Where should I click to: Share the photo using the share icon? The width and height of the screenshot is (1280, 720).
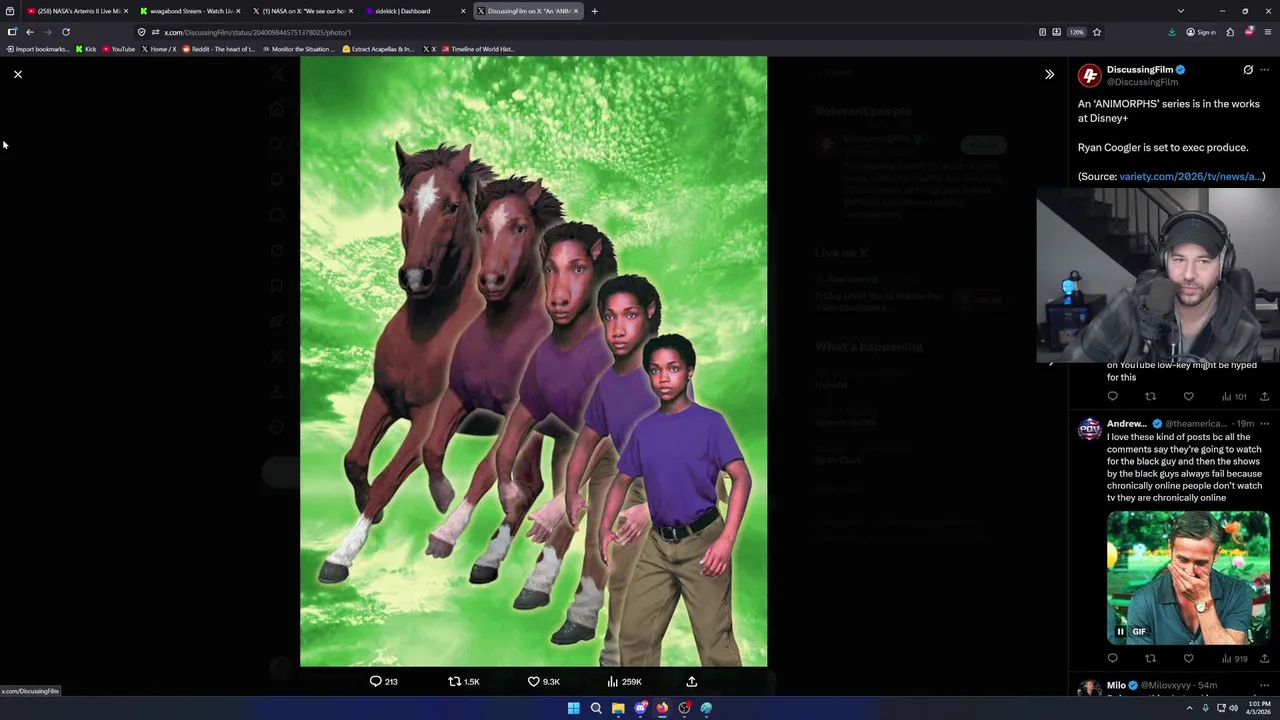[691, 681]
